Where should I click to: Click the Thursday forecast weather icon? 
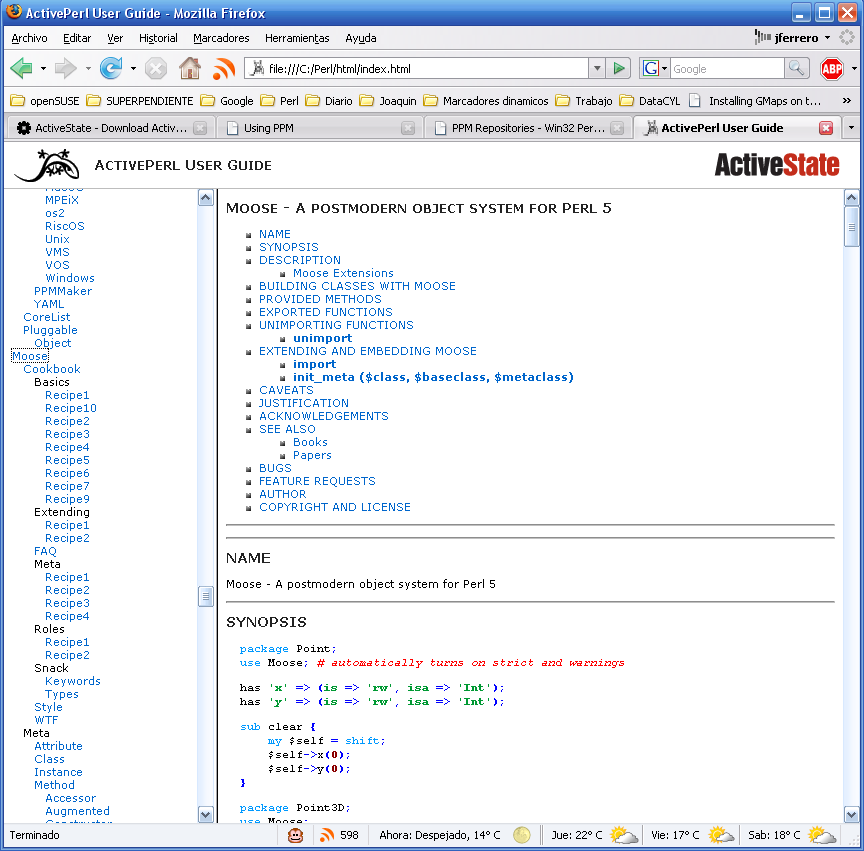point(624,835)
